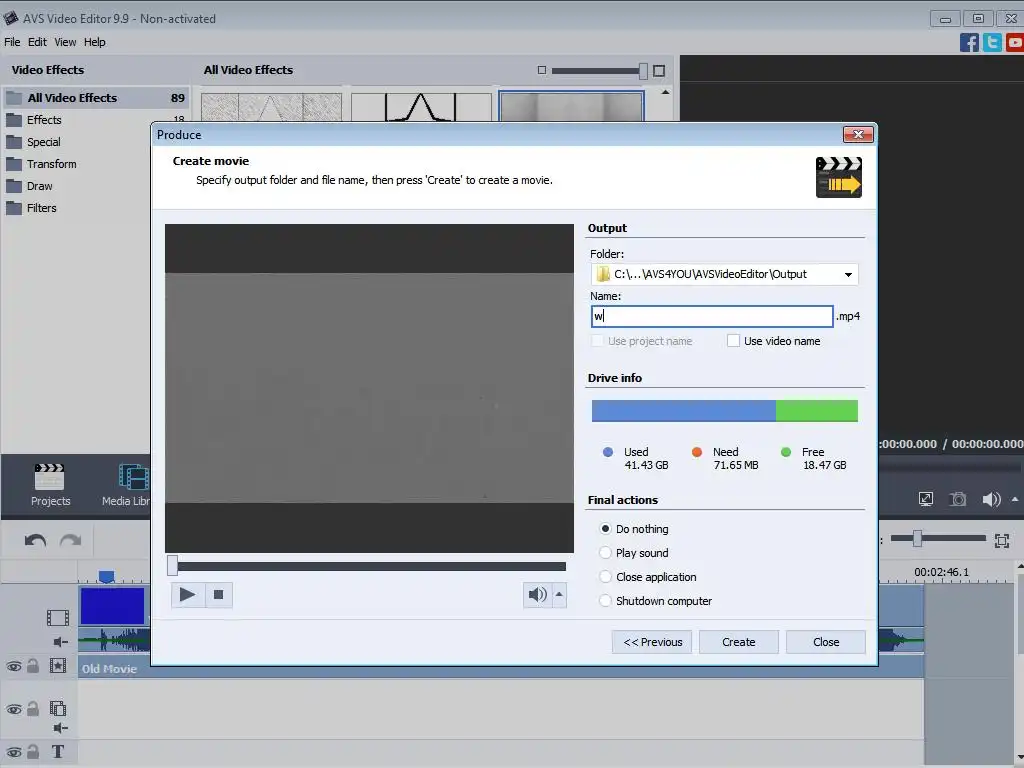Click main window preview speaker icon

point(991,500)
